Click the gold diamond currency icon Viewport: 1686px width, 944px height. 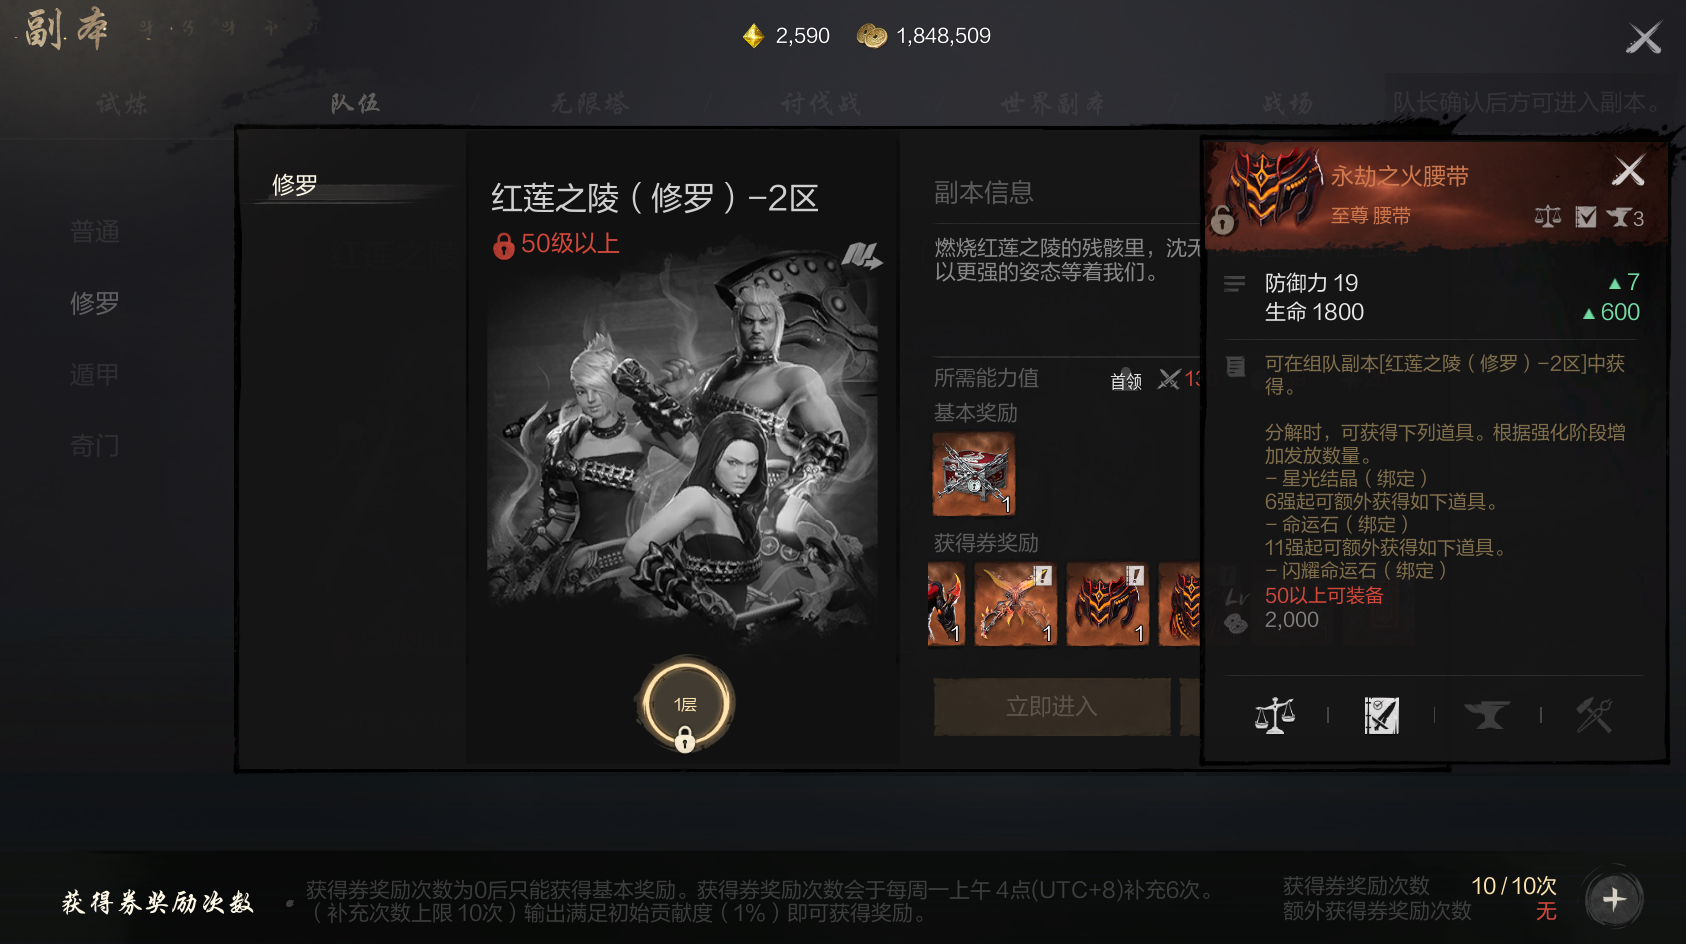coord(753,36)
